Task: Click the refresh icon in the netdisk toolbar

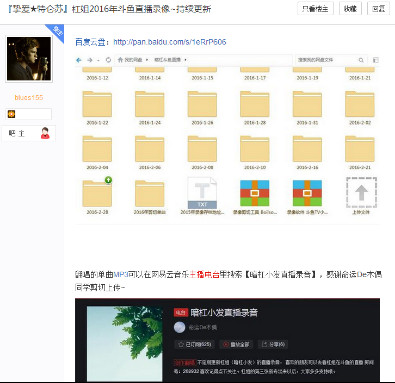Action: coord(108,60)
